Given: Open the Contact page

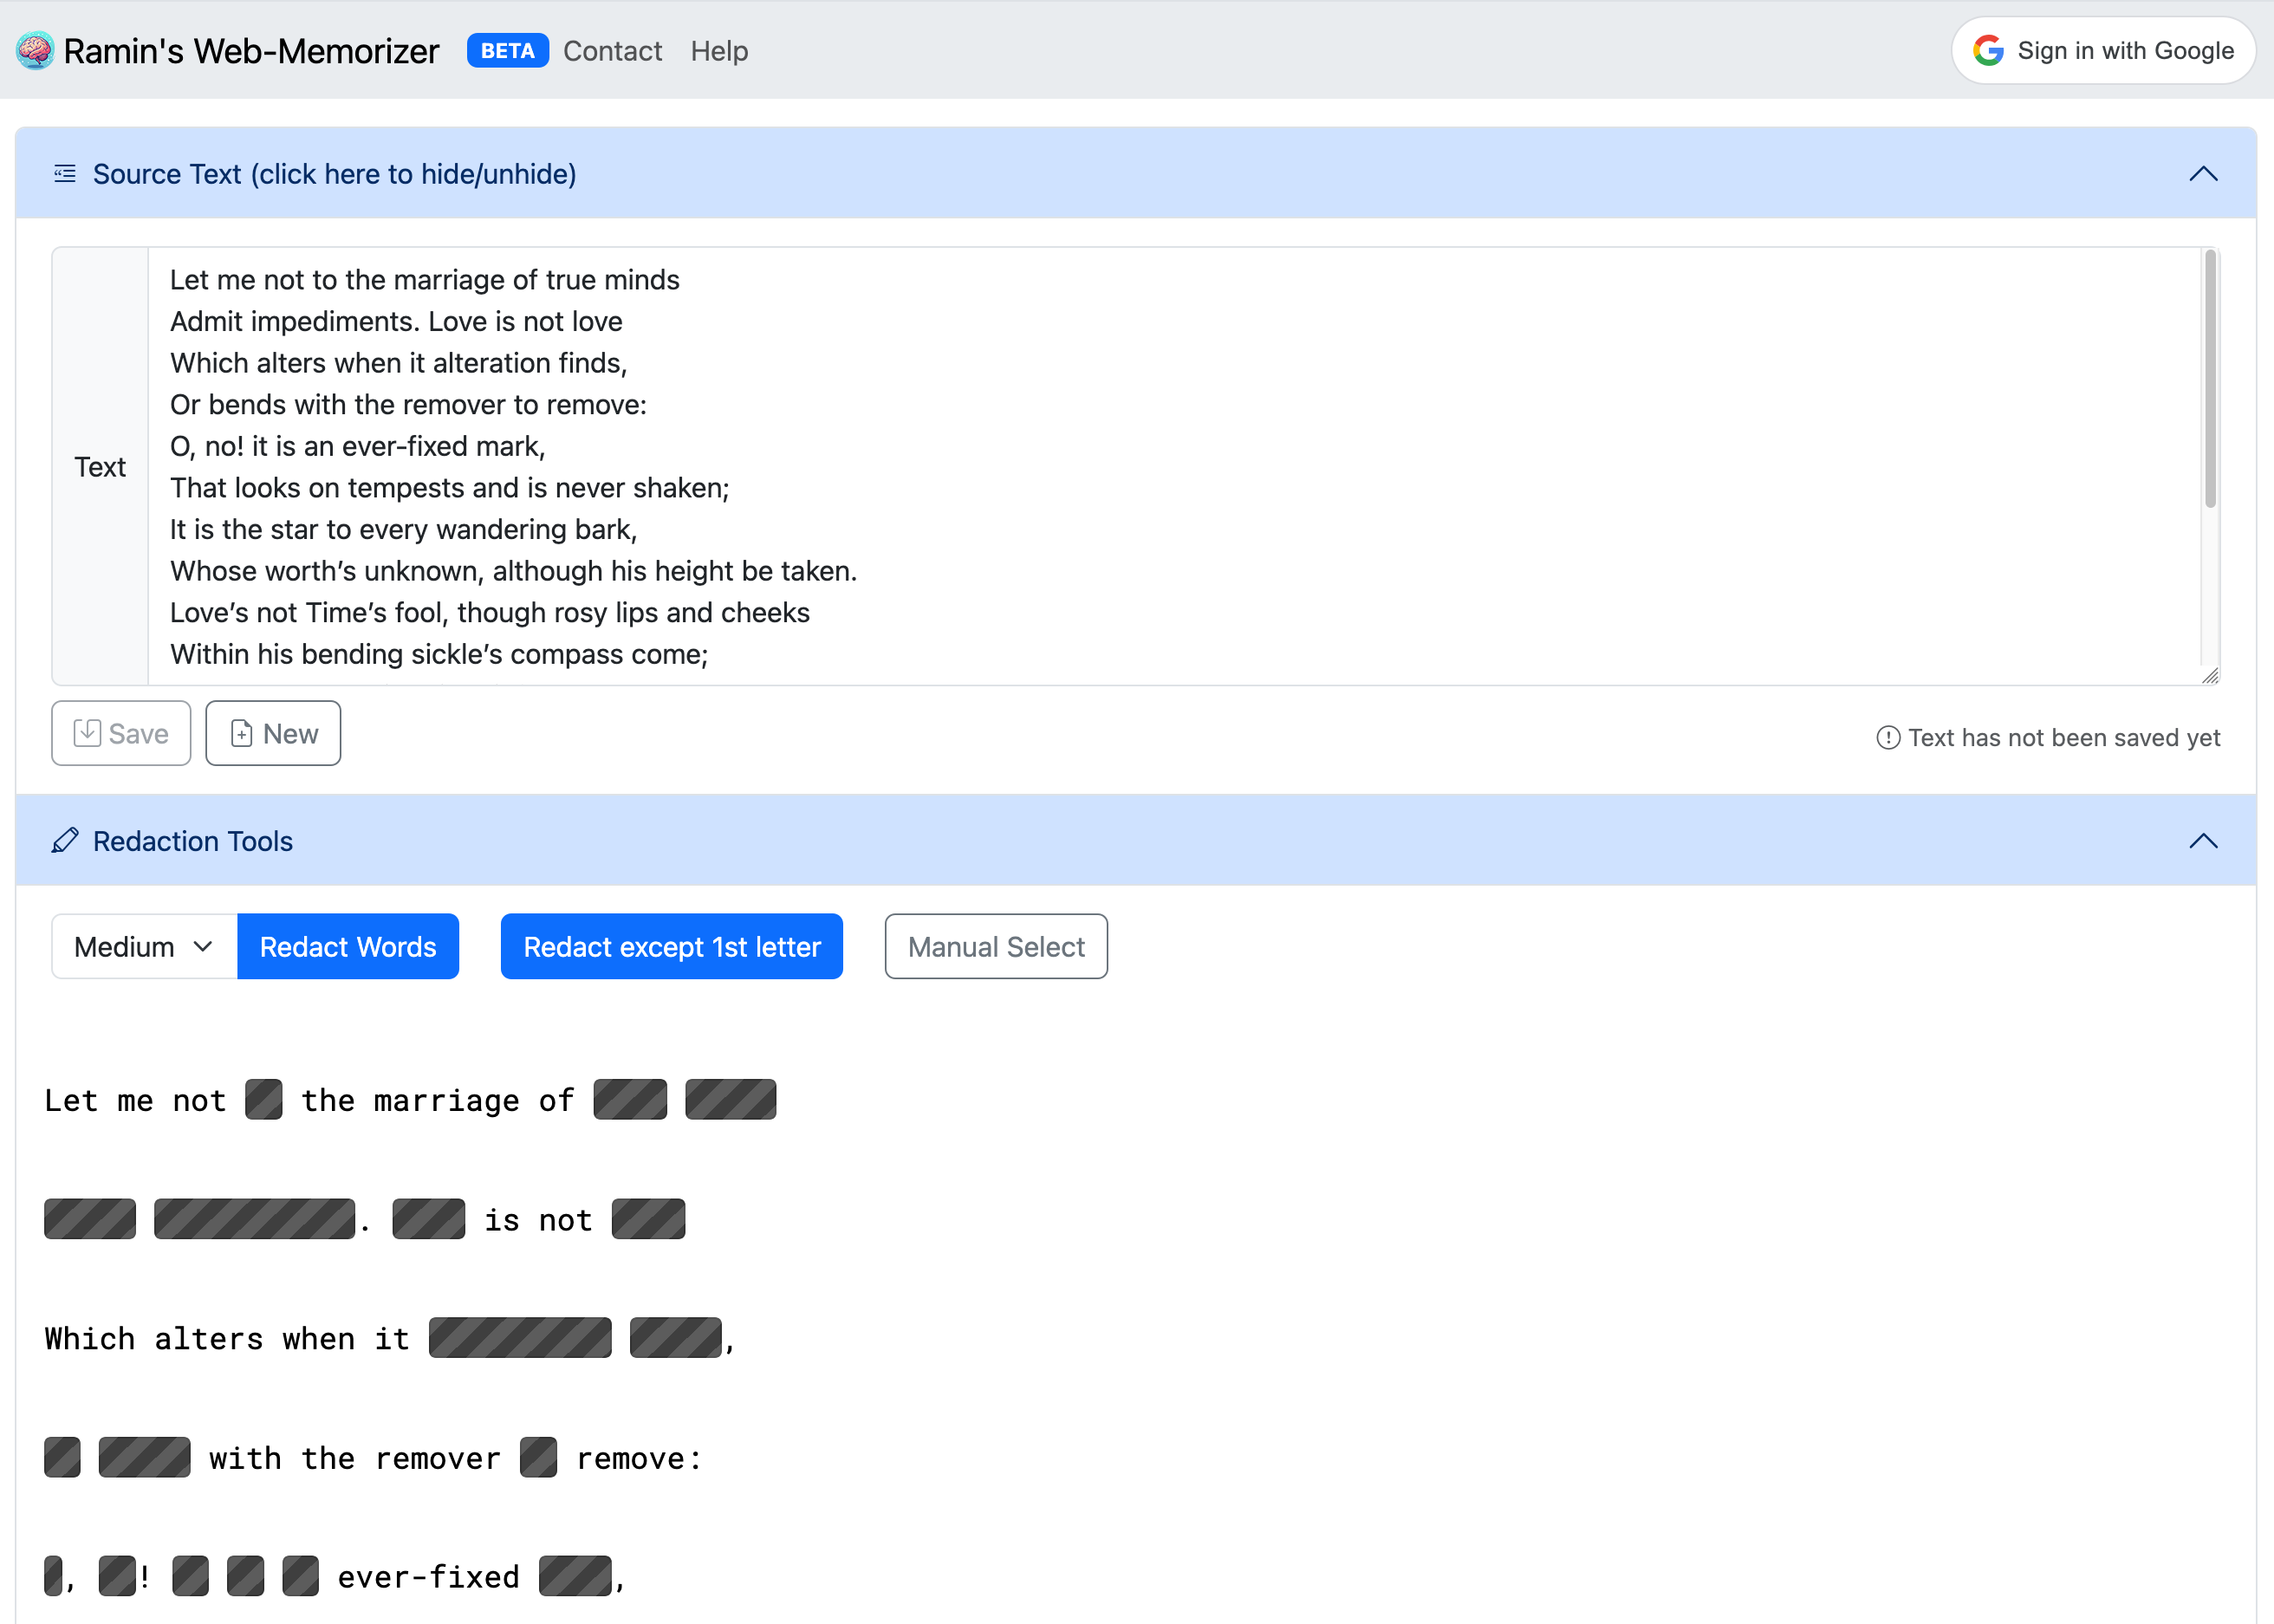Looking at the screenshot, I should pyautogui.click(x=612, y=51).
